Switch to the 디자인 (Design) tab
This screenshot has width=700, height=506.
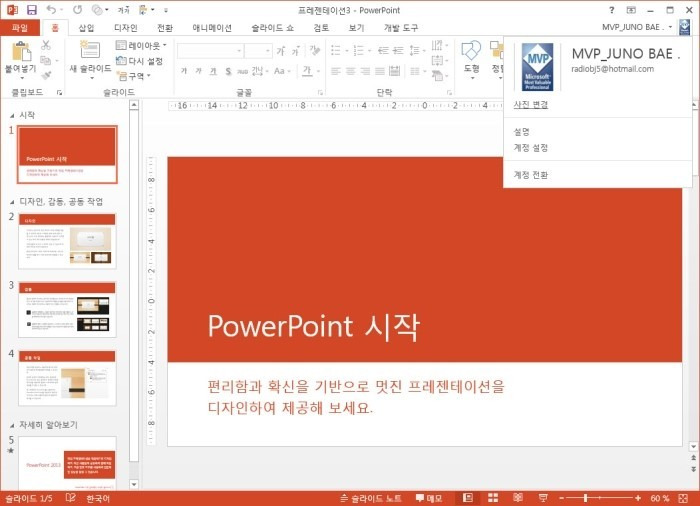(125, 28)
